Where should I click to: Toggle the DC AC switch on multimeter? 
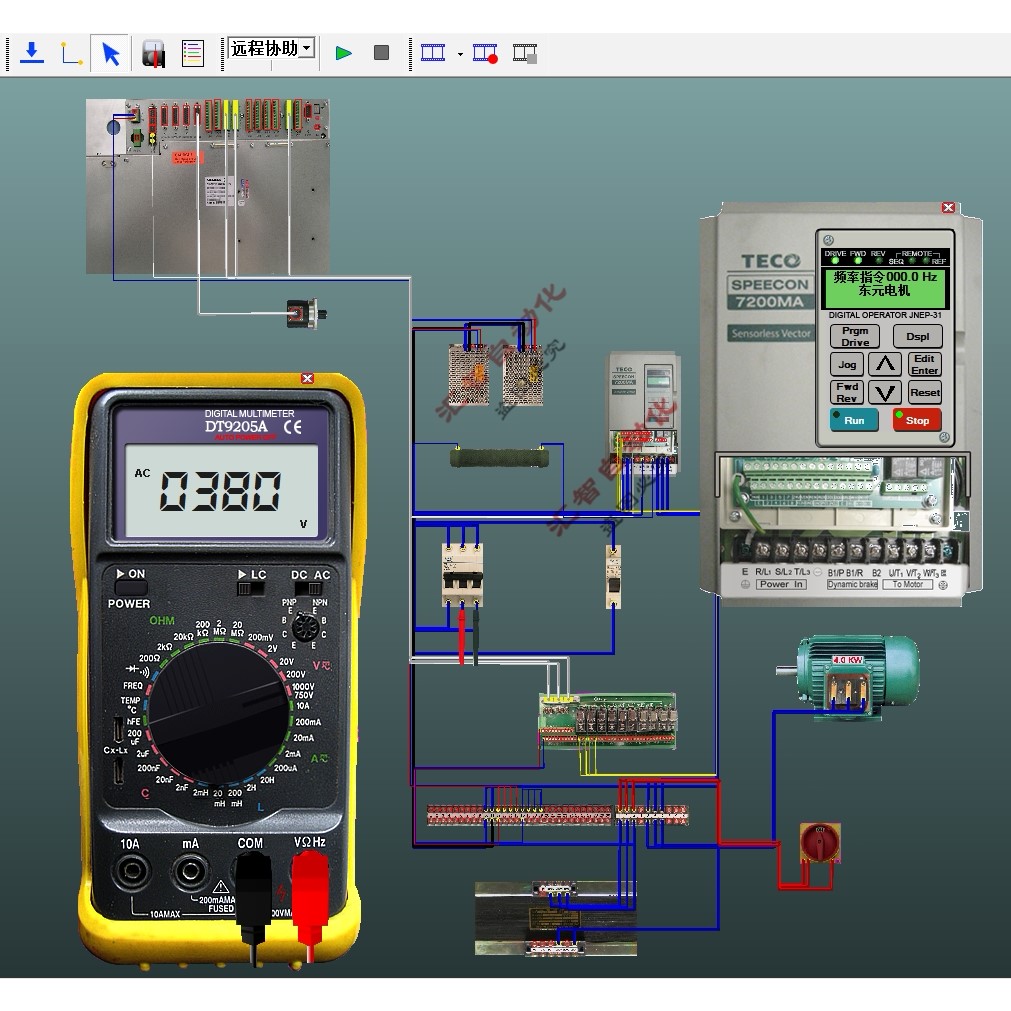point(308,588)
